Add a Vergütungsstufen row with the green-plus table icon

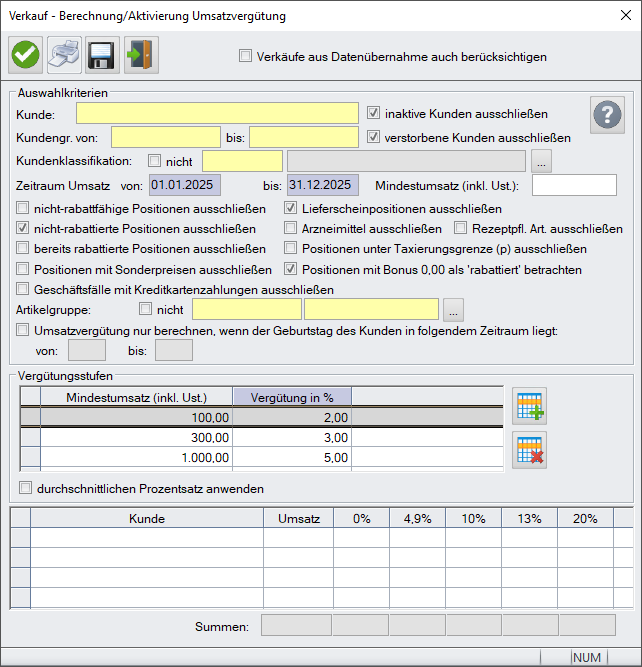coord(529,406)
